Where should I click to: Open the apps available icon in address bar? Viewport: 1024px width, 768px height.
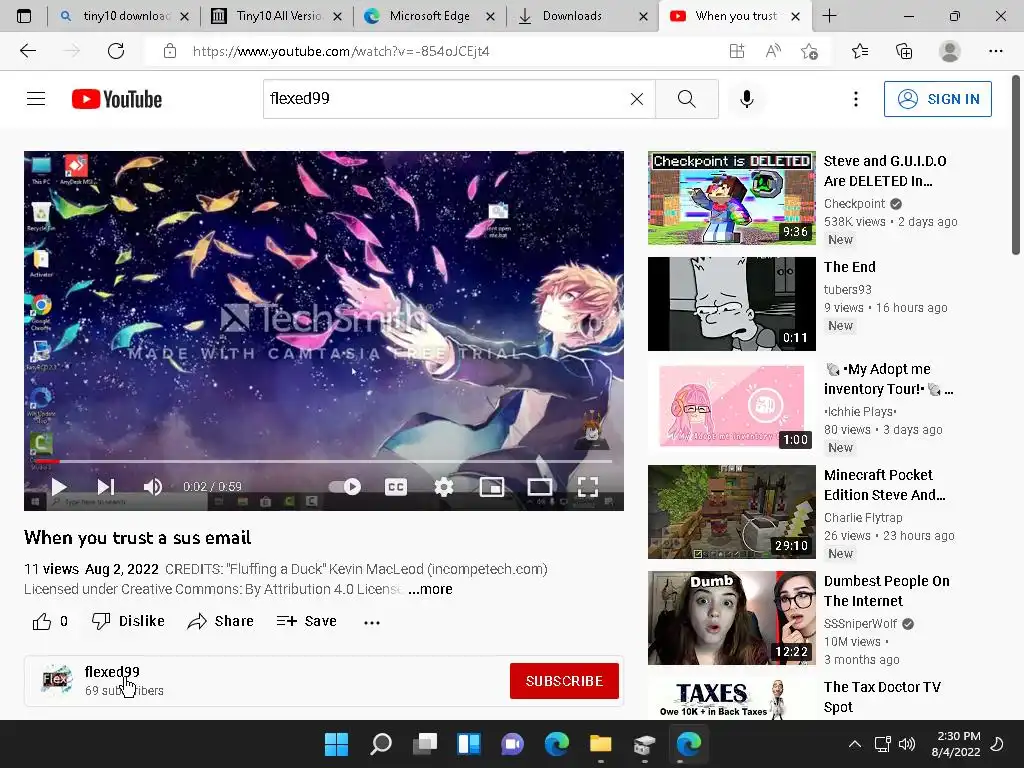click(737, 51)
